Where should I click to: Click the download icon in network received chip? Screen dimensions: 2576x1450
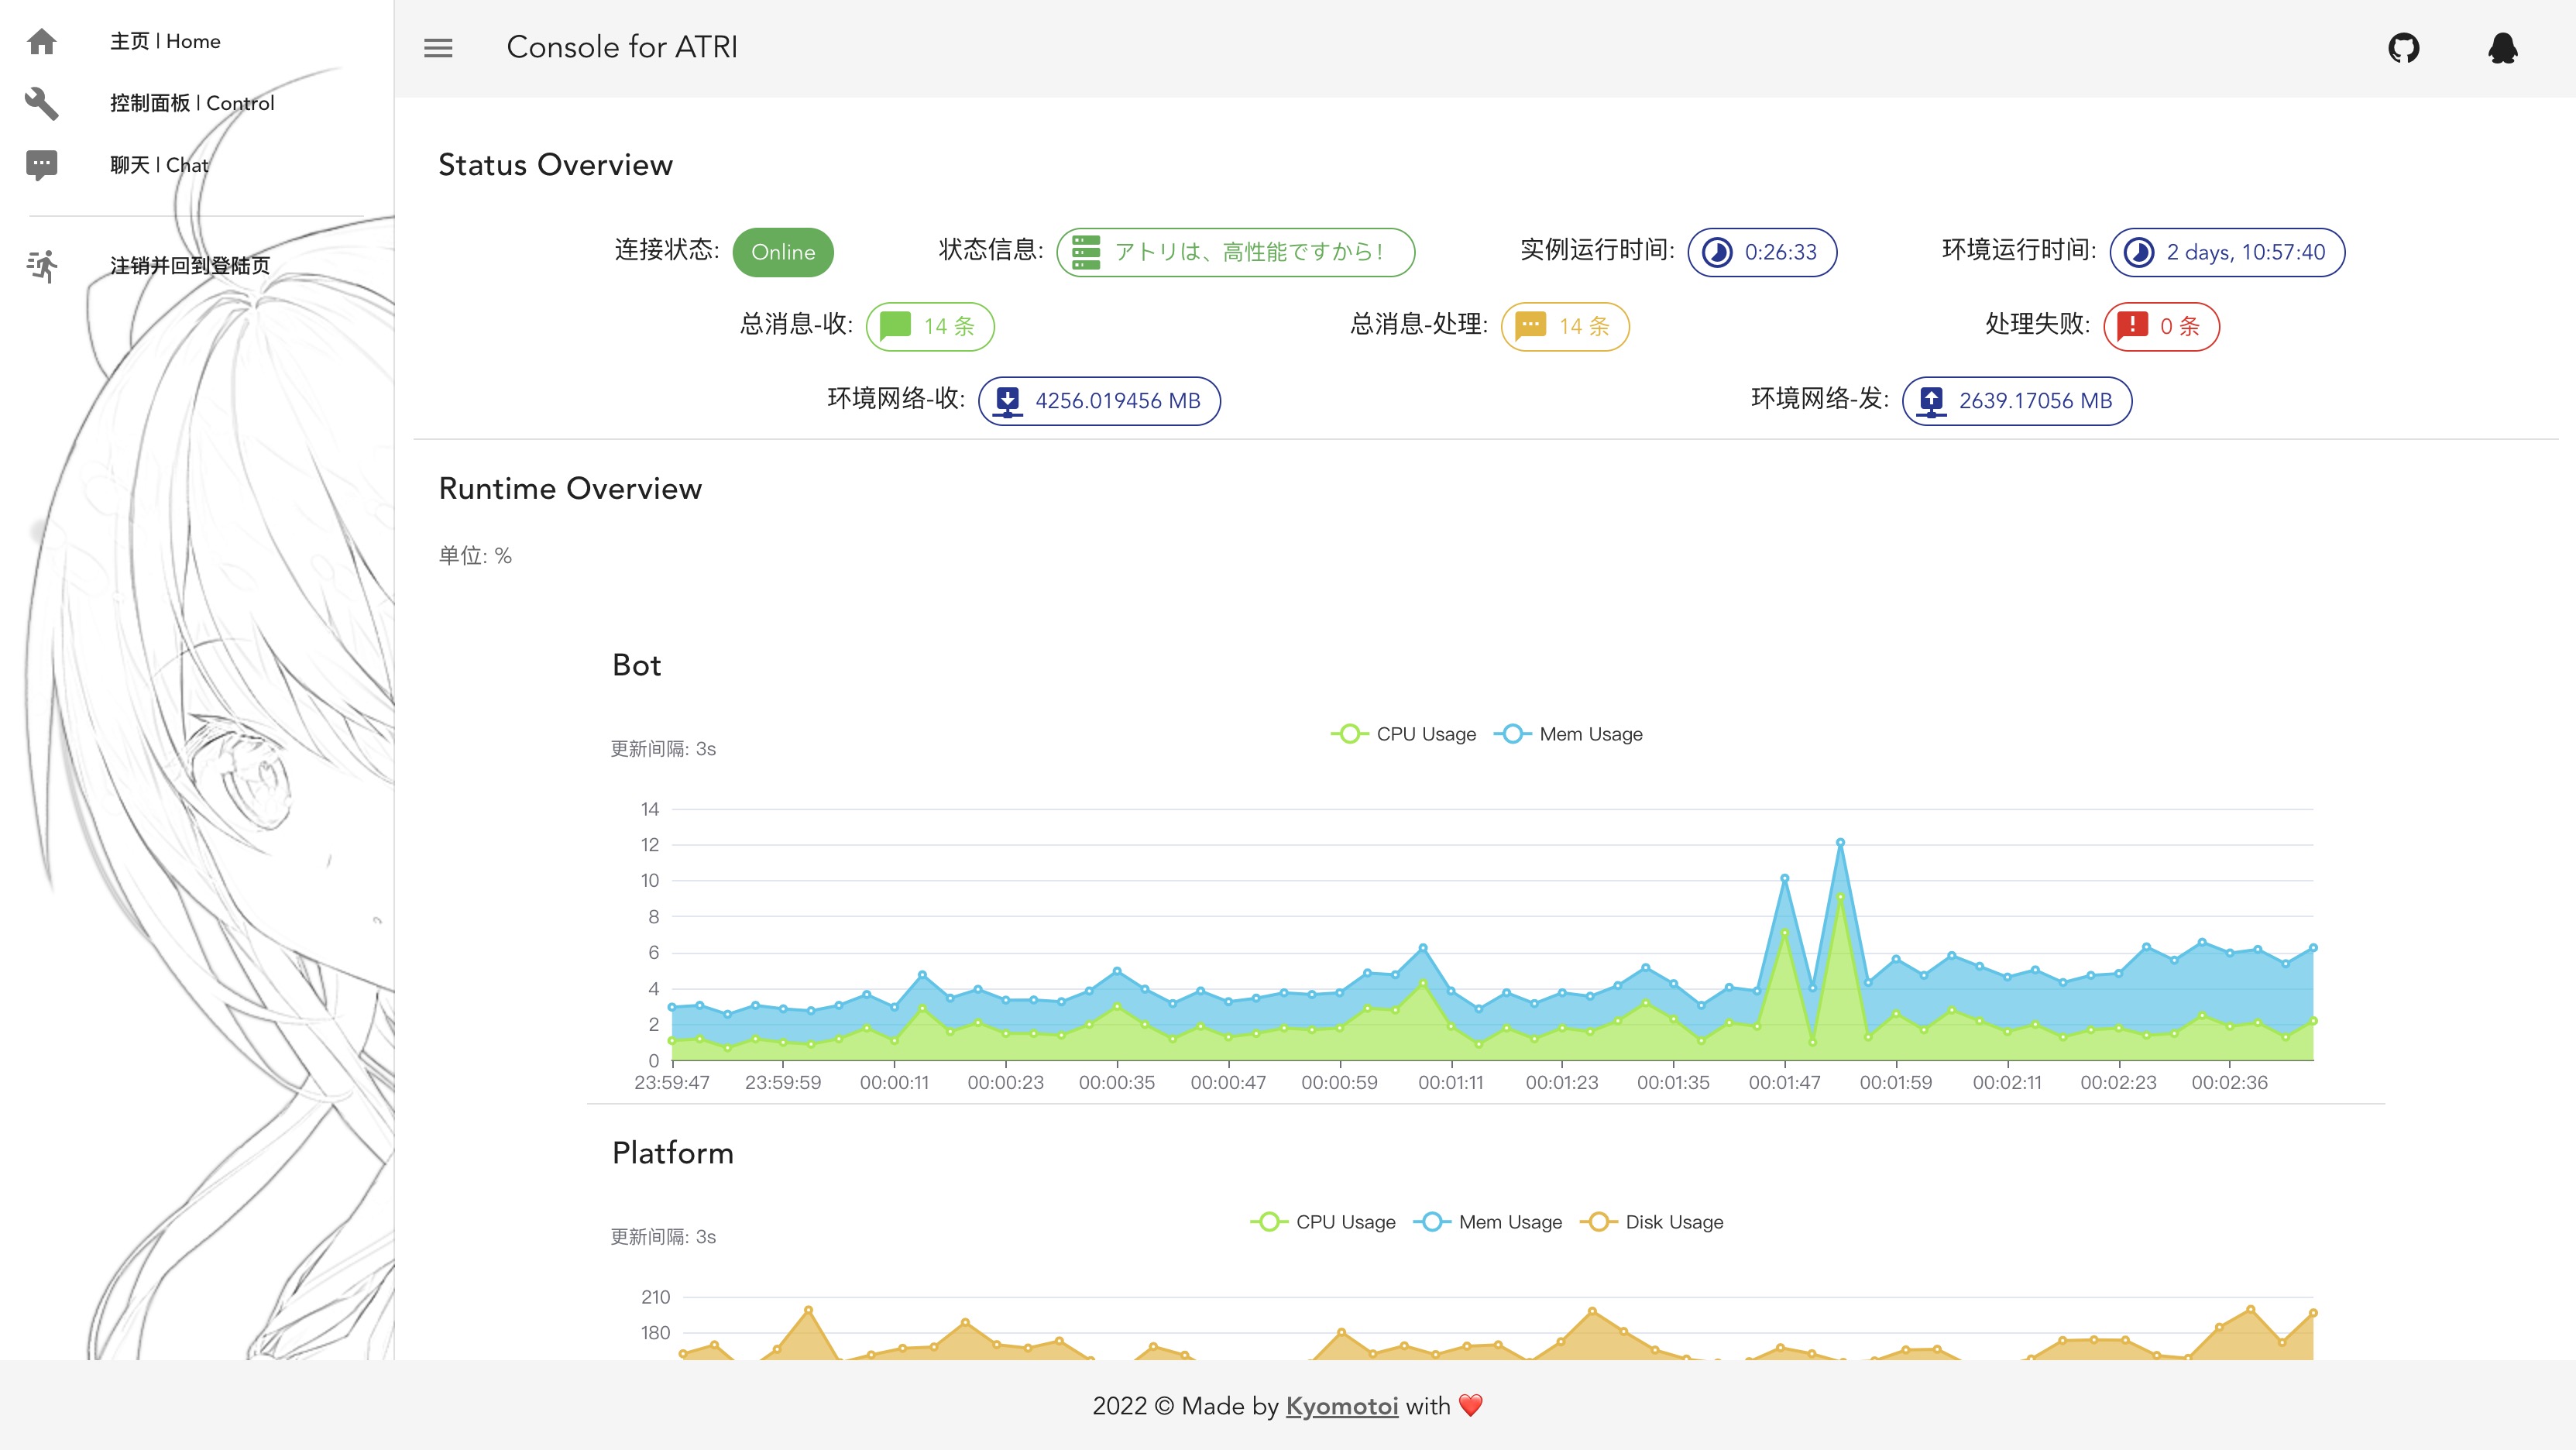(x=1008, y=401)
